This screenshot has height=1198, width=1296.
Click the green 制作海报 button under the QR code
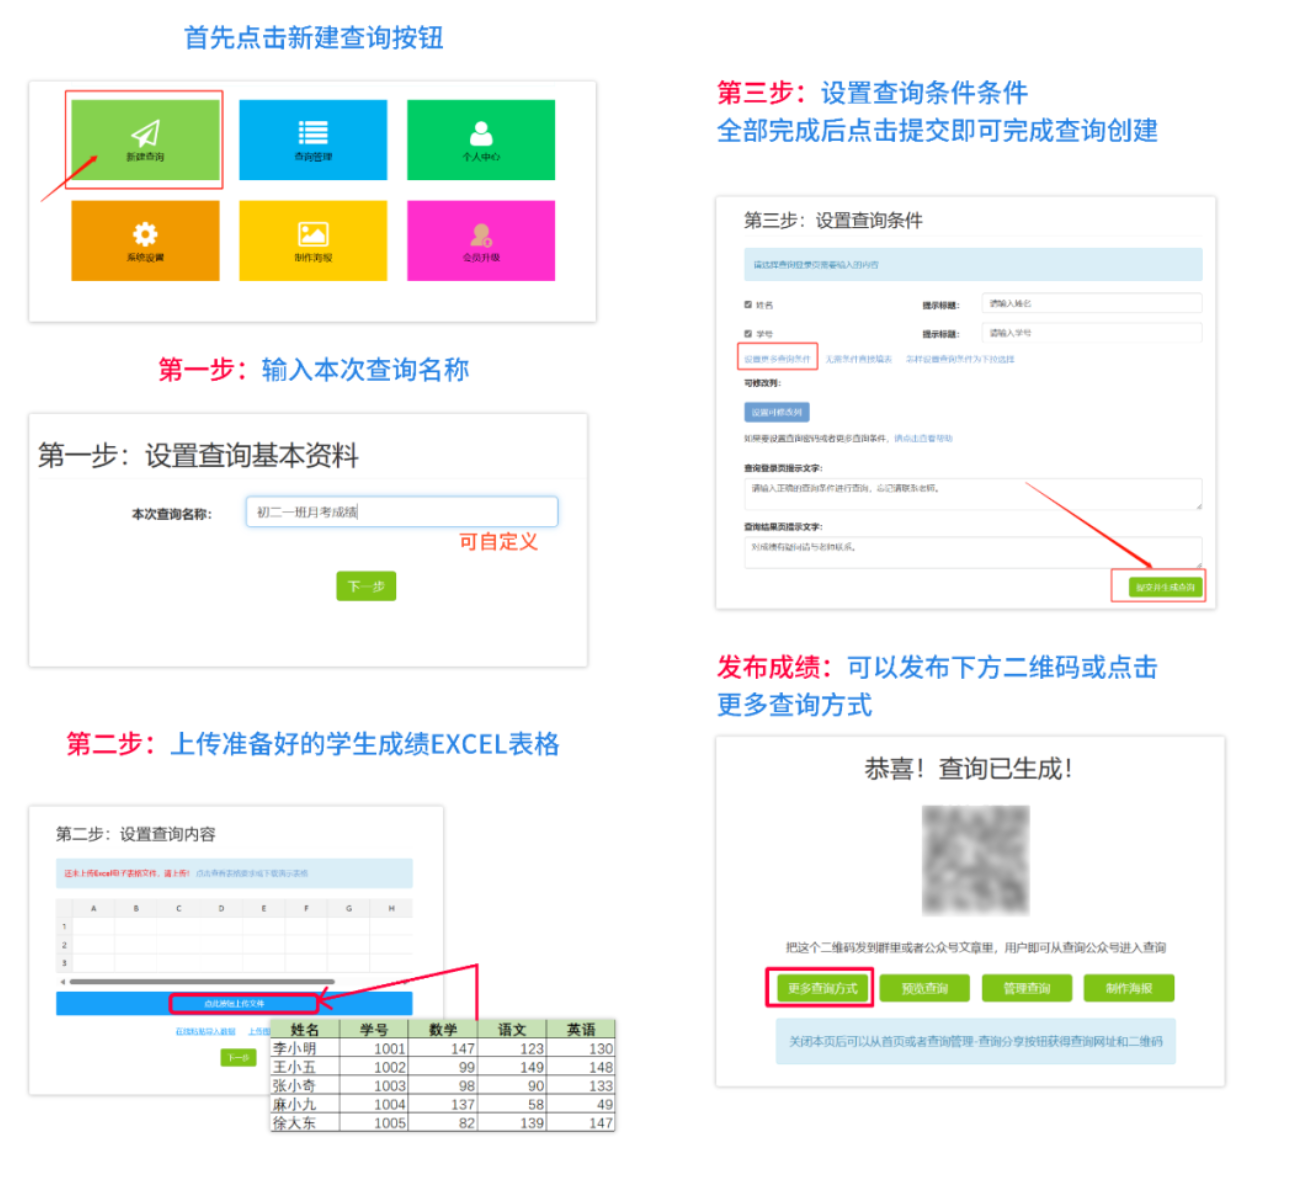click(x=1129, y=988)
